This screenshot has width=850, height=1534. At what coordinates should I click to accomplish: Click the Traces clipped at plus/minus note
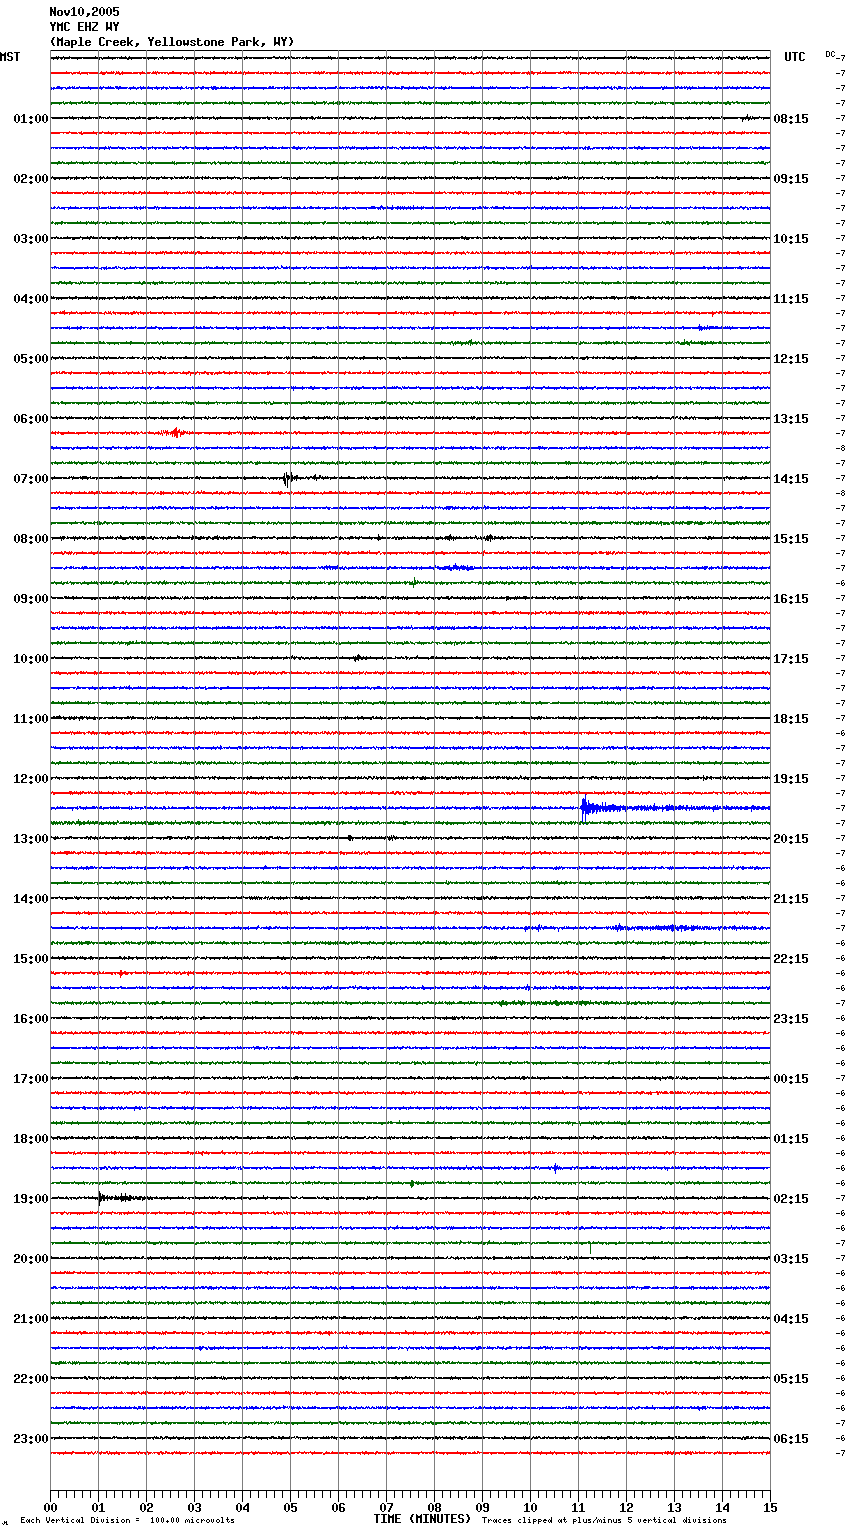pyautogui.click(x=604, y=1521)
